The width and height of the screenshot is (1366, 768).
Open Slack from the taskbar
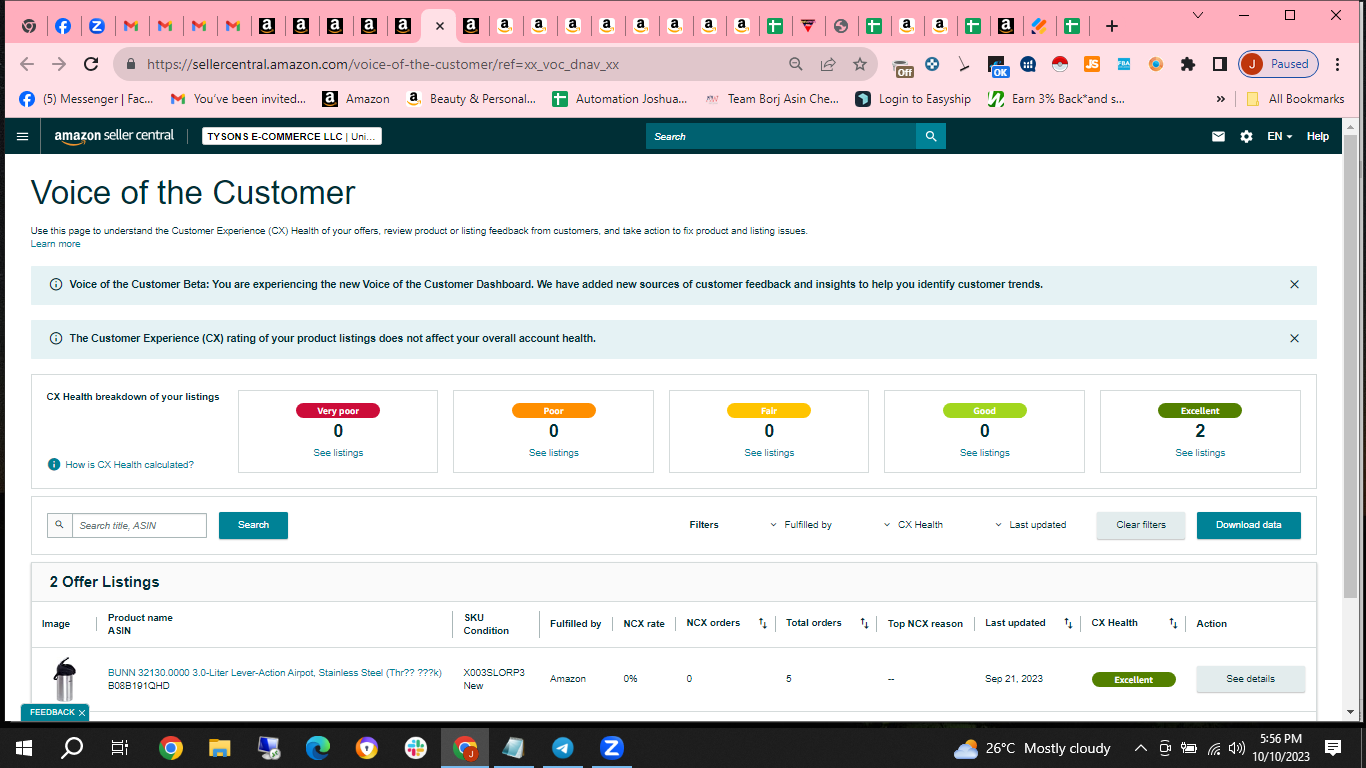(x=415, y=748)
